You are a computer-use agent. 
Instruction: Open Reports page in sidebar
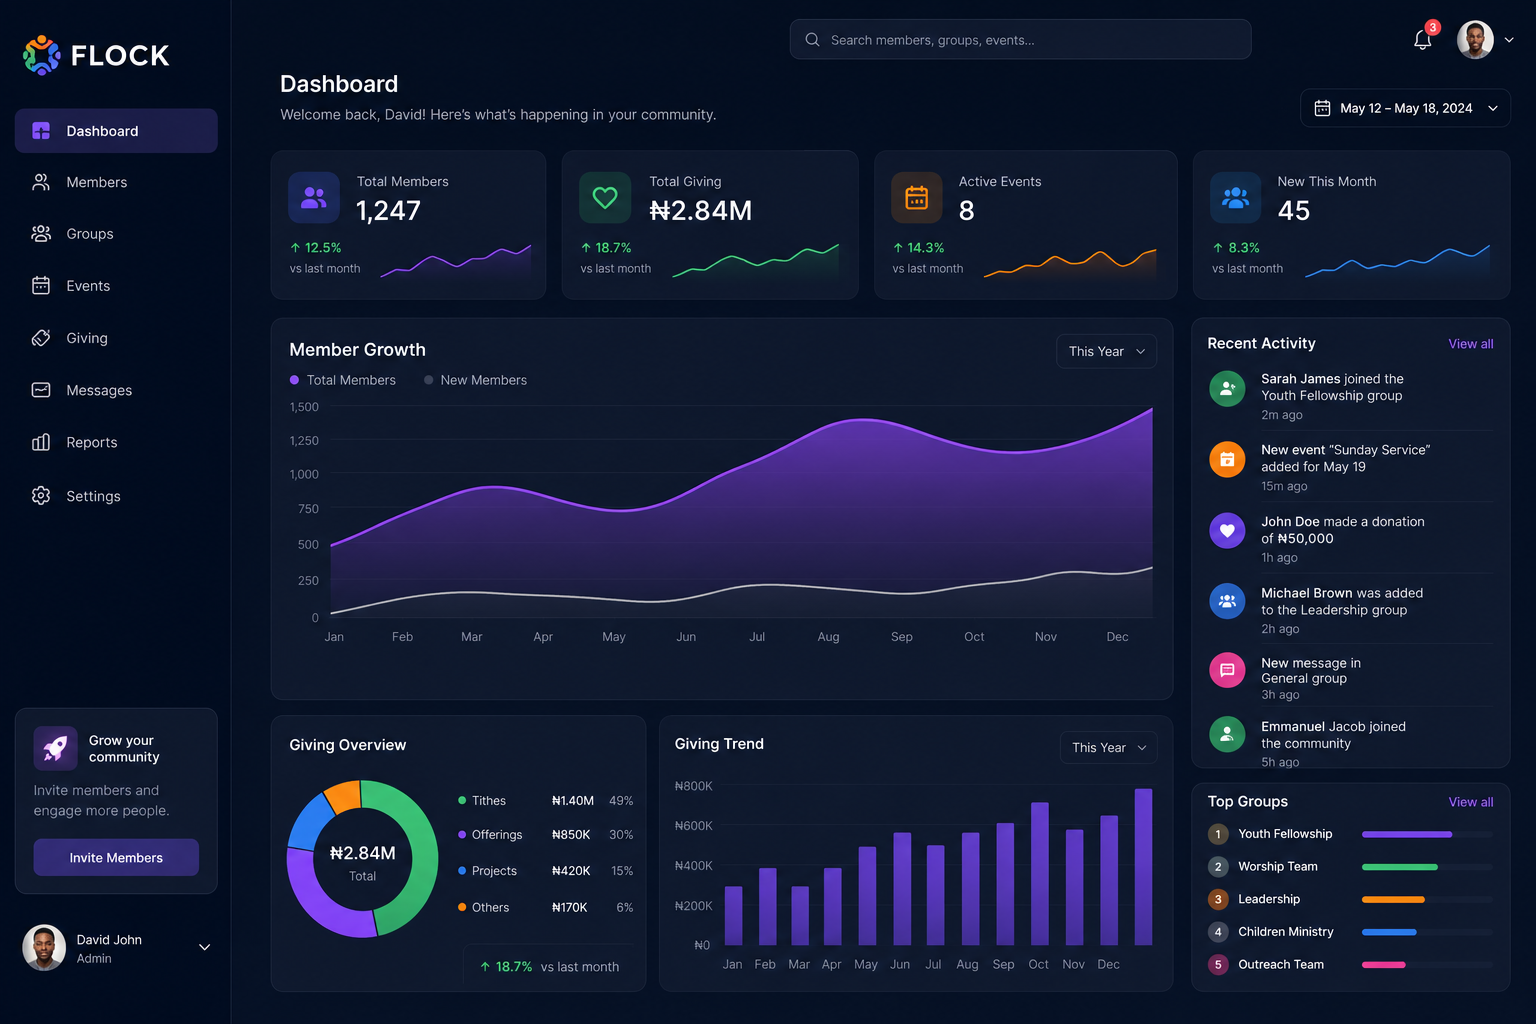pyautogui.click(x=116, y=442)
